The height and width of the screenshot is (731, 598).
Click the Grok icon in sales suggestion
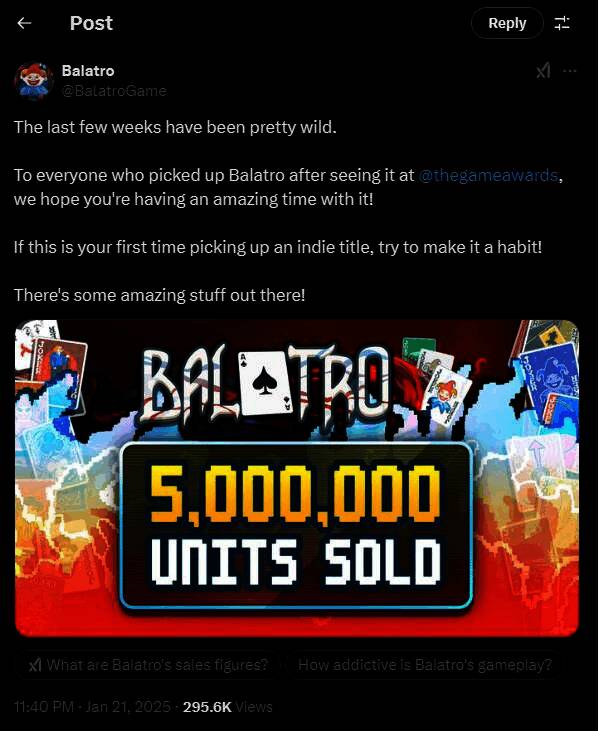(x=34, y=665)
